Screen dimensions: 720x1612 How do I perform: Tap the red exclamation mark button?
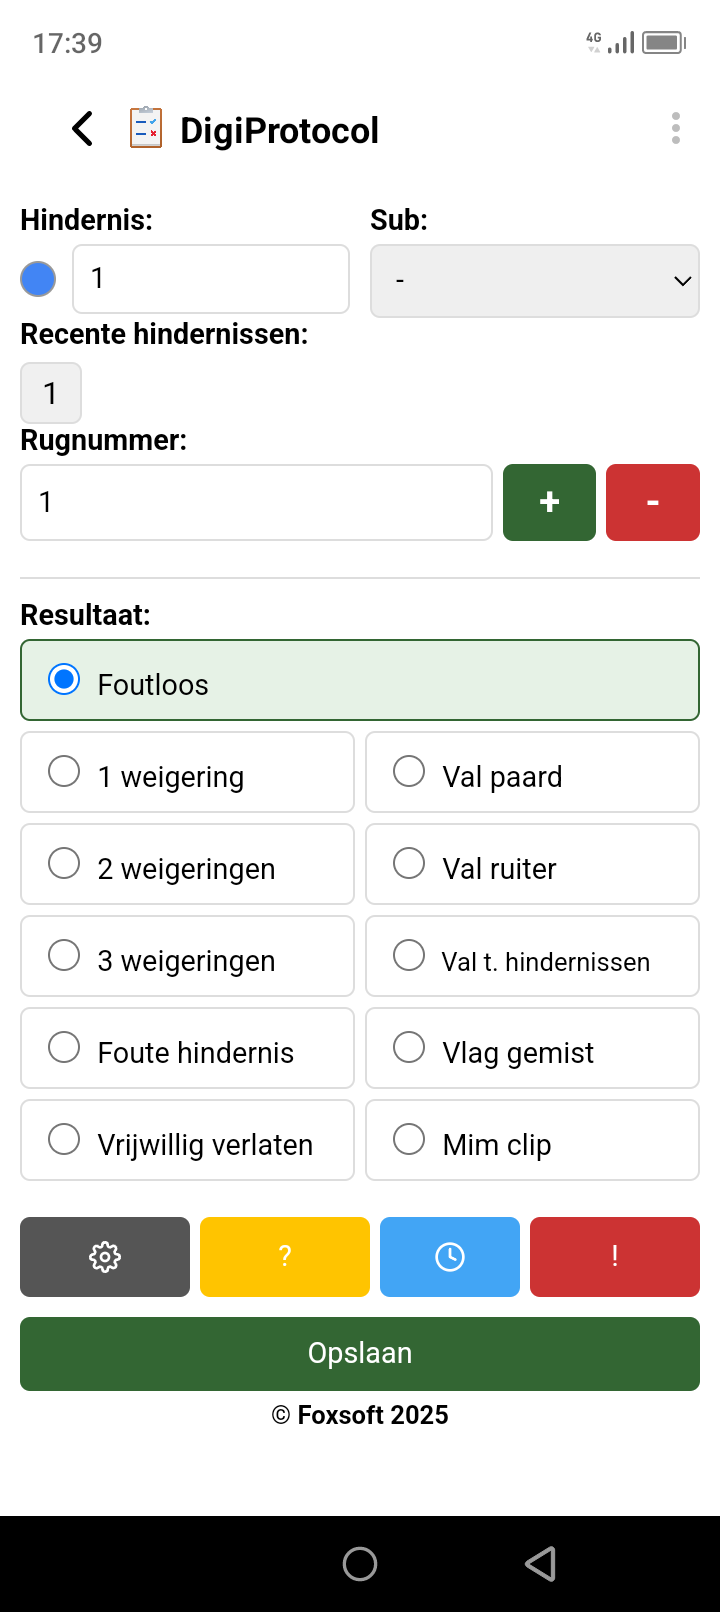tap(615, 1257)
